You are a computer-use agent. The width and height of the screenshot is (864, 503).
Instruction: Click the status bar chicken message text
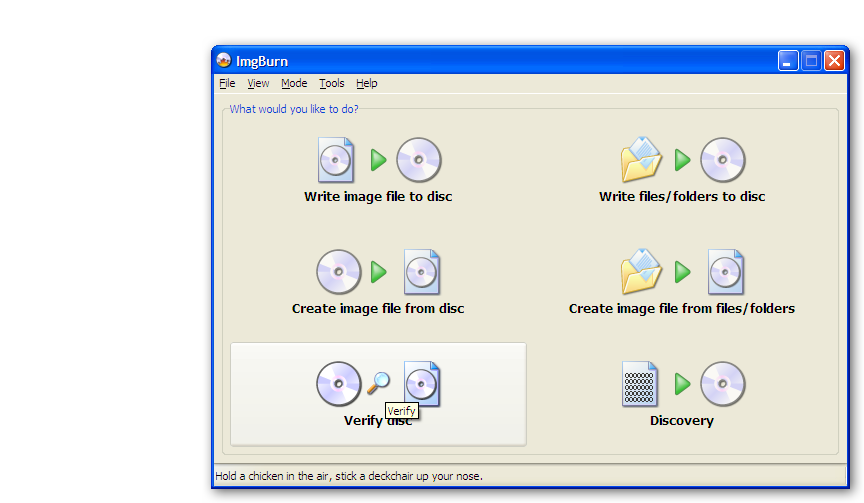349,476
